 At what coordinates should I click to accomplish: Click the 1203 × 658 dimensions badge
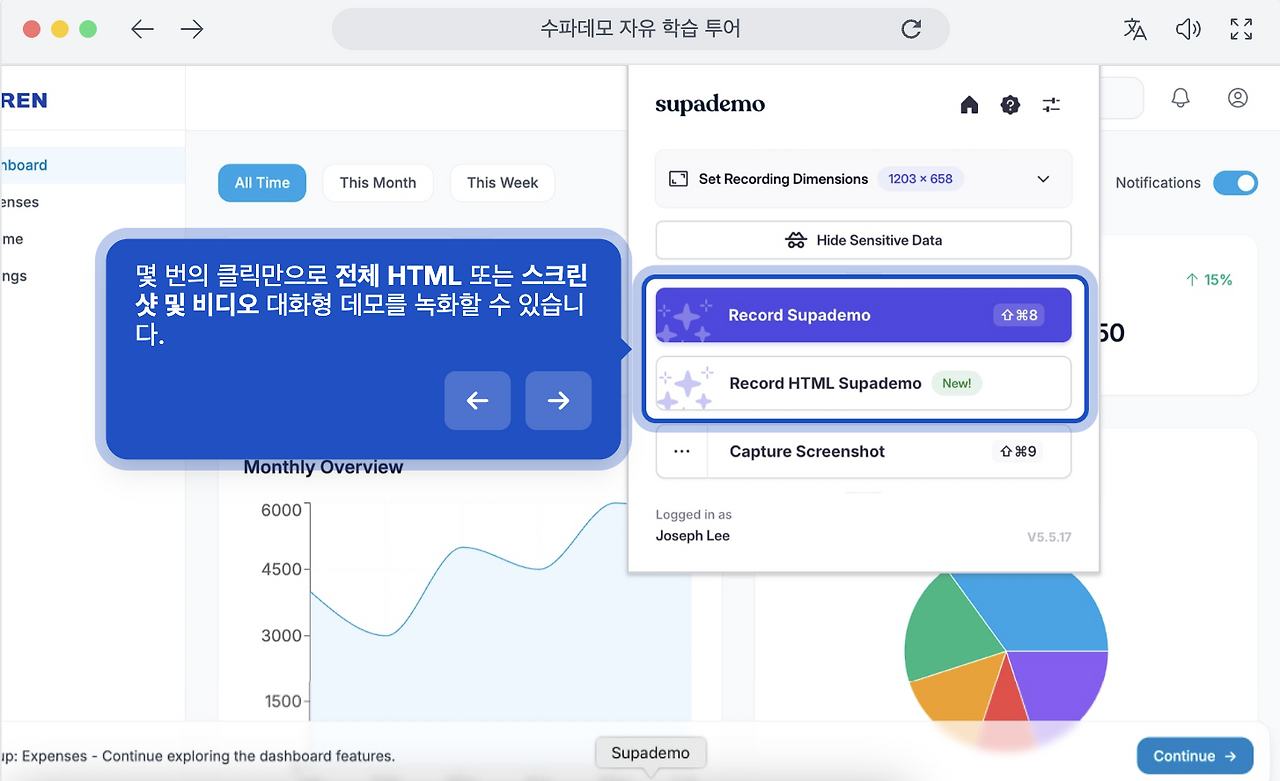(920, 179)
